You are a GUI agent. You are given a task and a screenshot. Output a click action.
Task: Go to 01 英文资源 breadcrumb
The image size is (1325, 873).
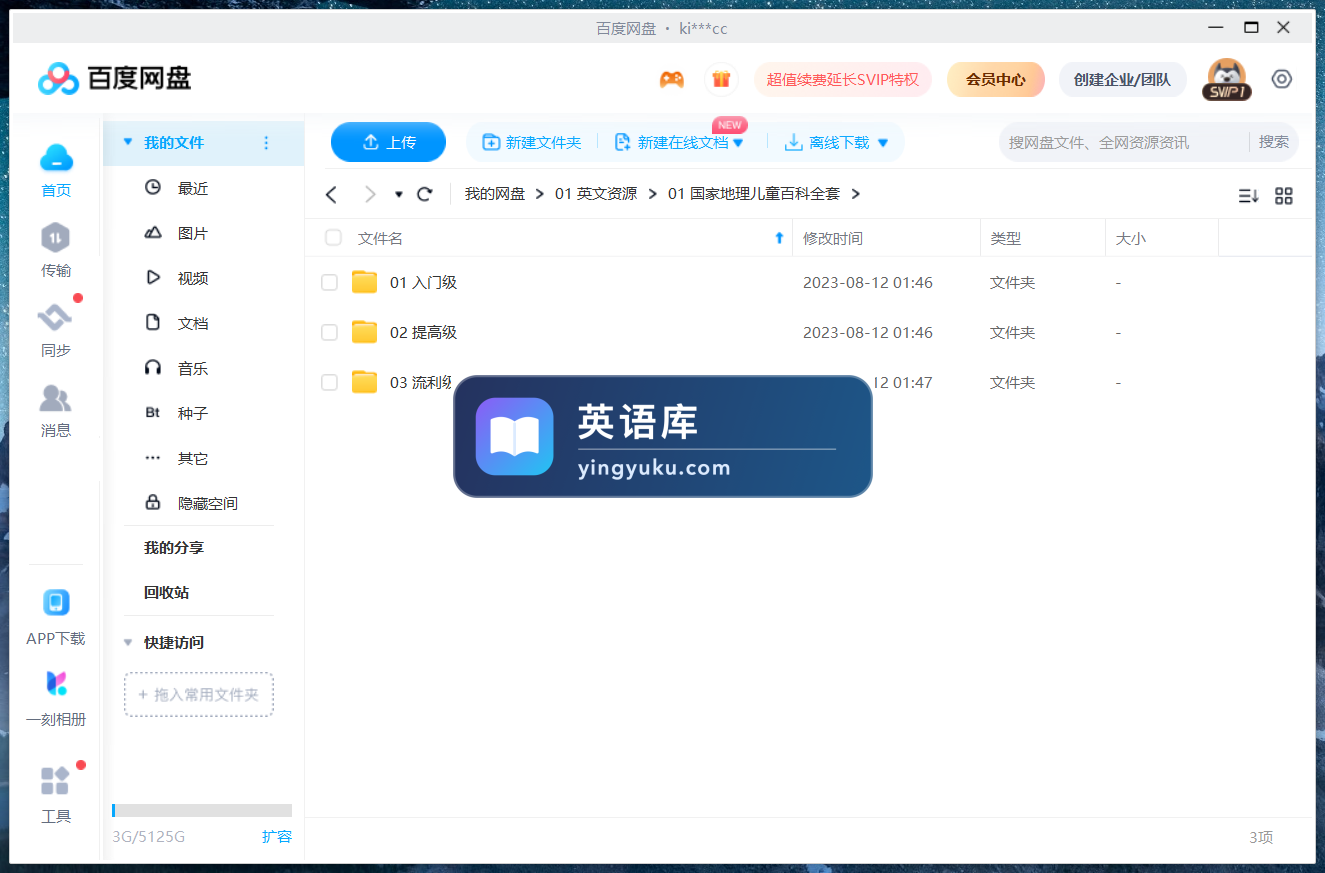(x=596, y=194)
